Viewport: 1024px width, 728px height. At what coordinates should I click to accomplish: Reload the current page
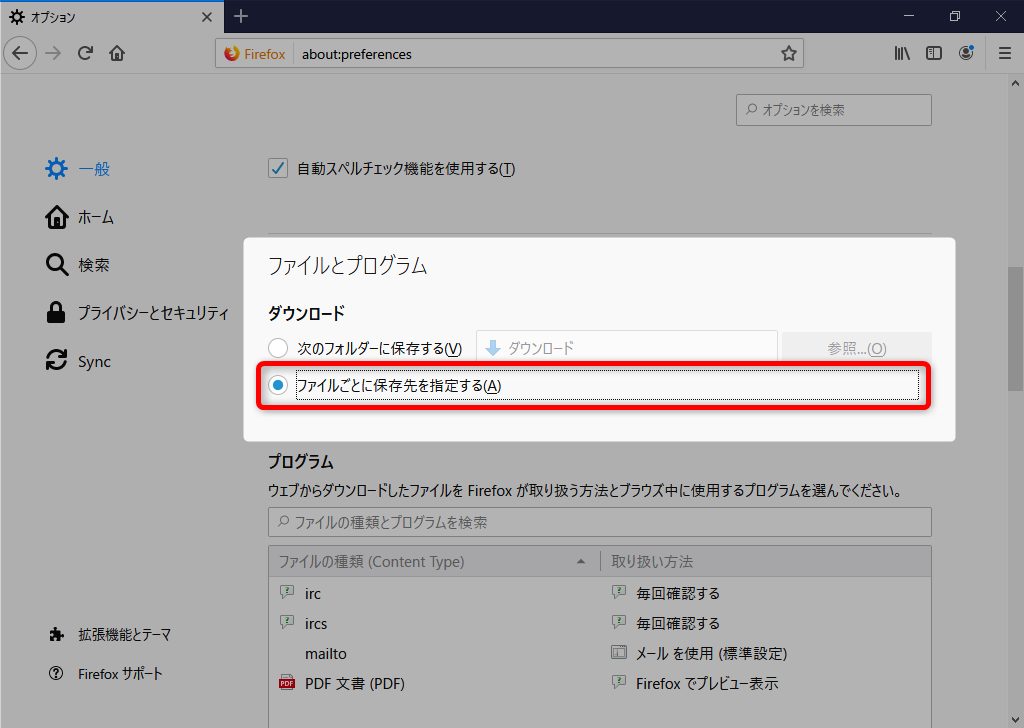85,53
